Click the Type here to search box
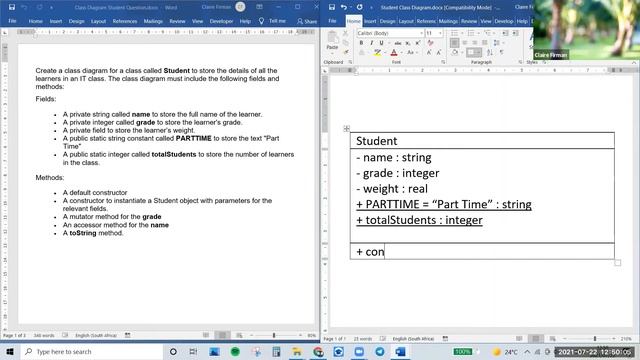Screen dimensions: 640x360 (92, 351)
